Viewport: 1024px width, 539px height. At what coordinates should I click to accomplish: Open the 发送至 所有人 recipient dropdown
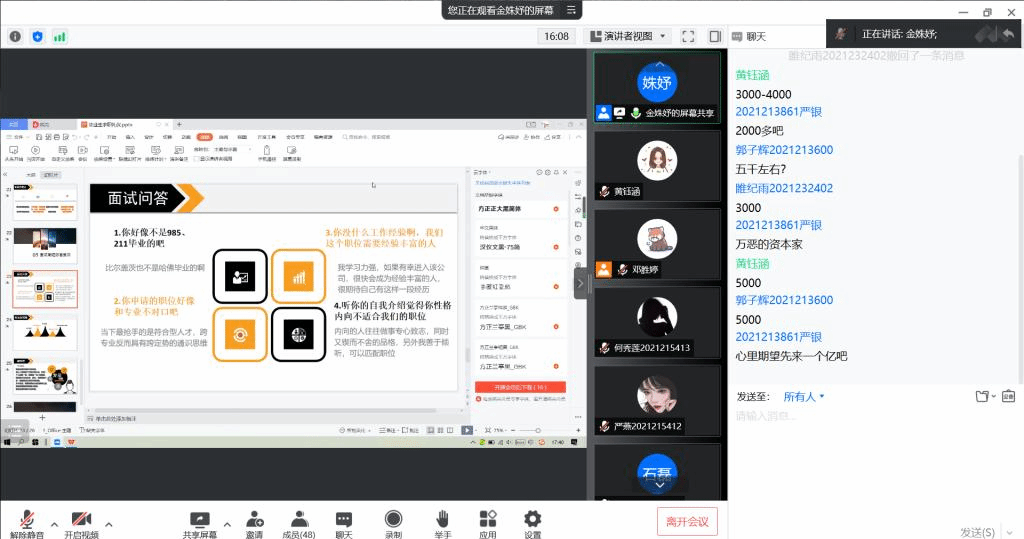tap(804, 396)
